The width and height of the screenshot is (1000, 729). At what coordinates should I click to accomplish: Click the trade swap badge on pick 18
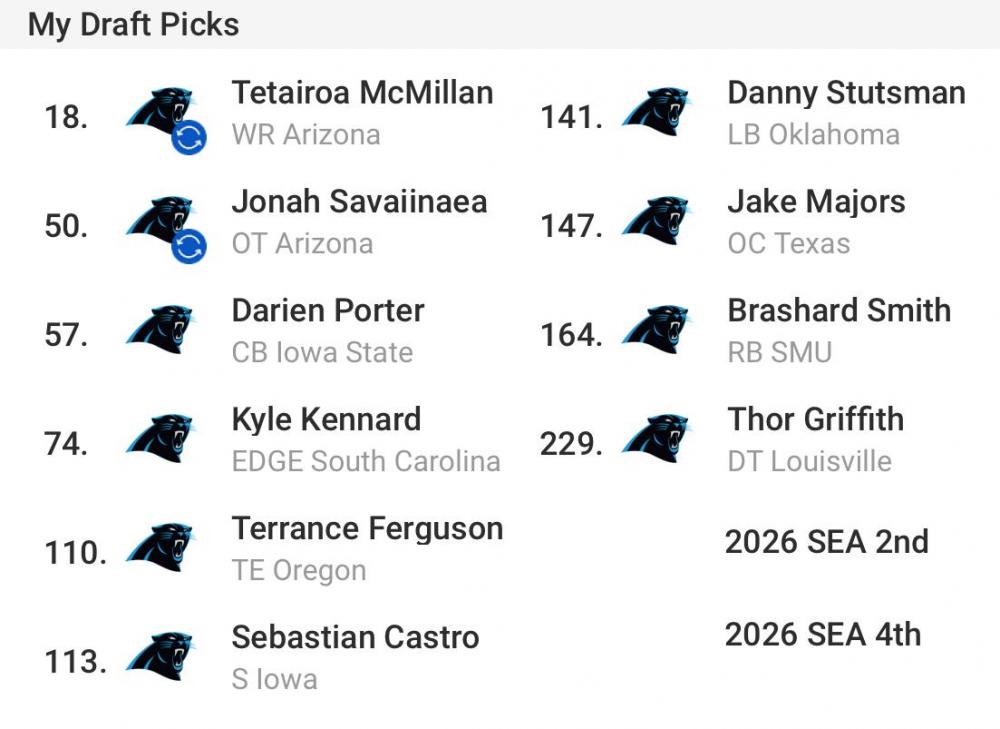[189, 138]
